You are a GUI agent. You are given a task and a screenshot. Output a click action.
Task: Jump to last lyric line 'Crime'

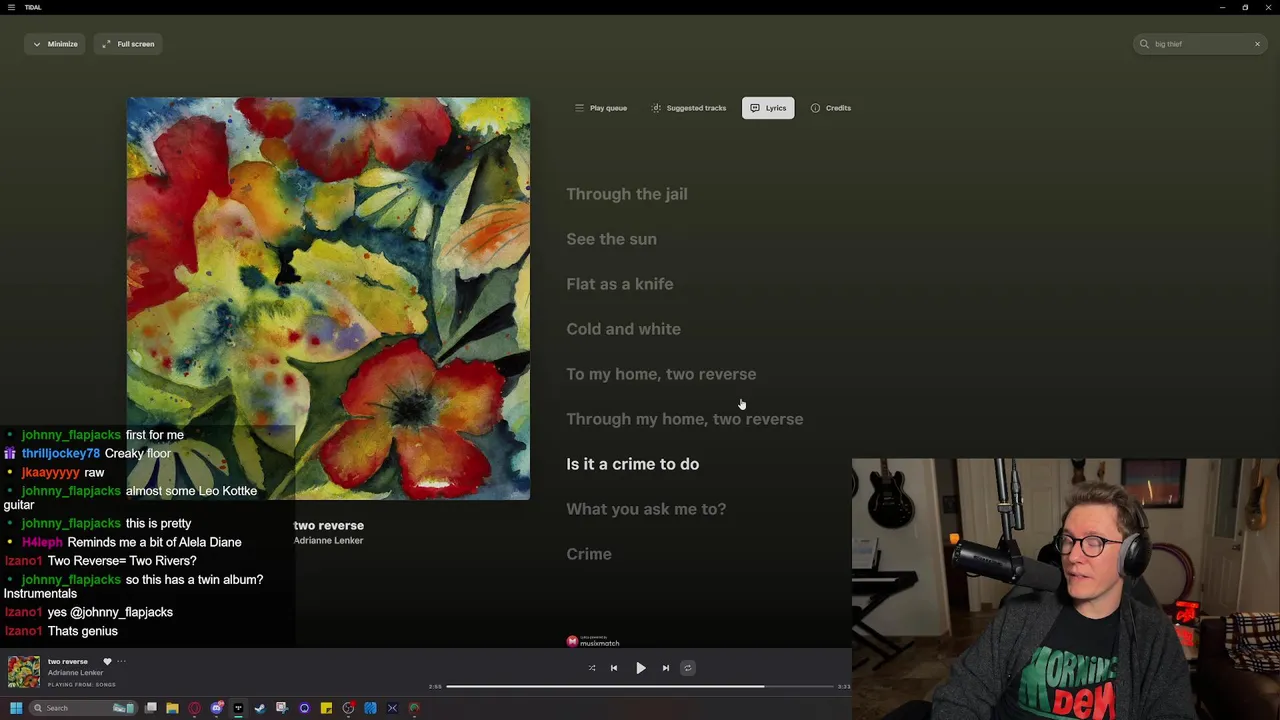tap(589, 554)
